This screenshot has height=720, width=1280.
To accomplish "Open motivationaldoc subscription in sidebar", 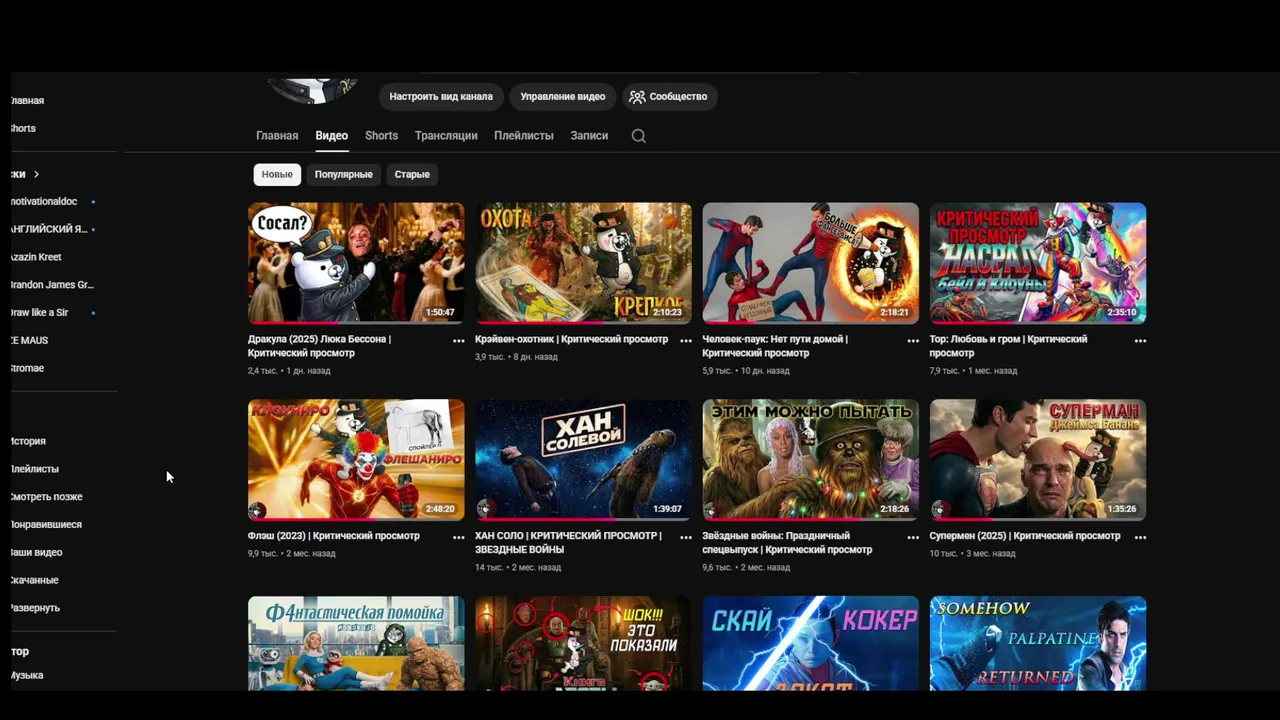I will (x=44, y=202).
